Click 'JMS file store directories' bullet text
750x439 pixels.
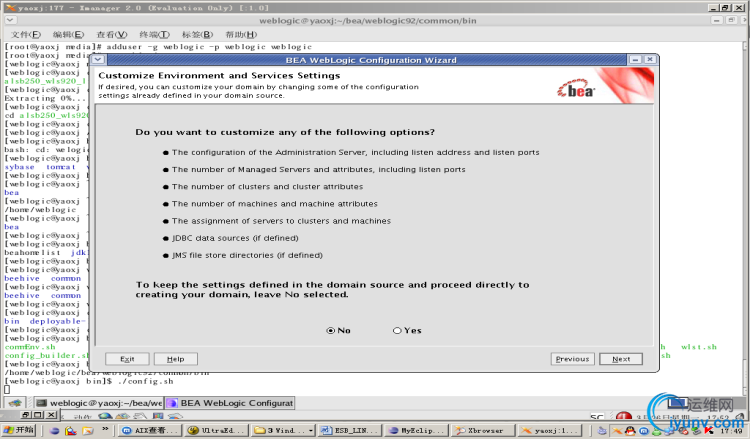click(x=247, y=255)
